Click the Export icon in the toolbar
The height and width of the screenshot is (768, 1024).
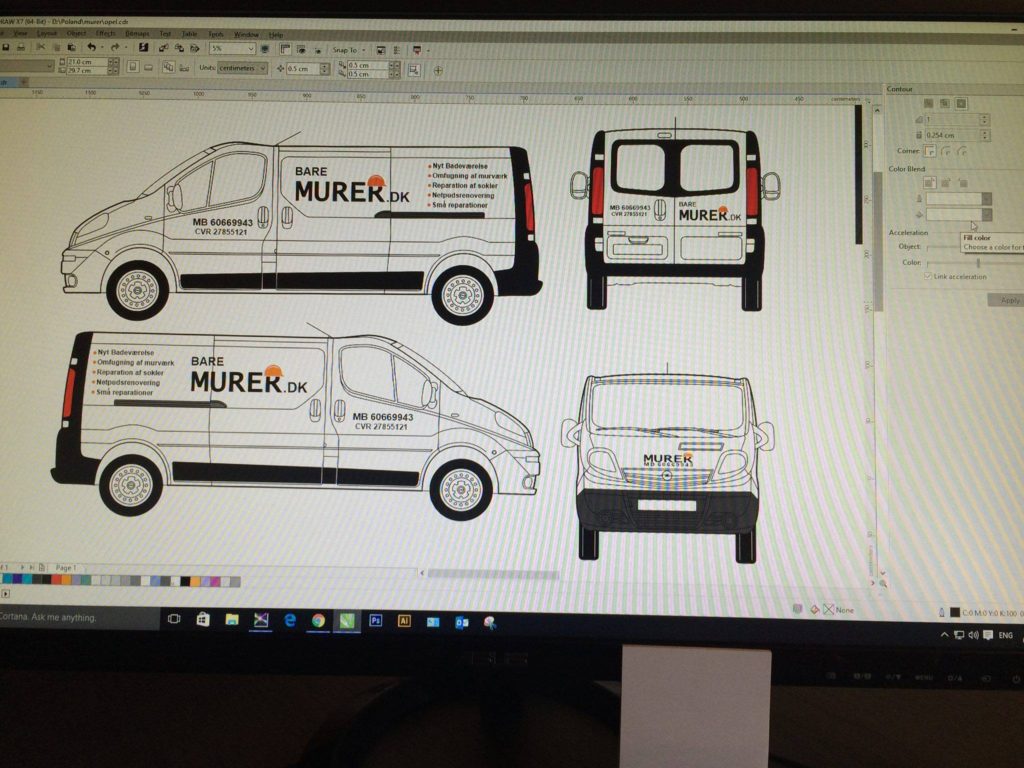pyautogui.click(x=179, y=48)
